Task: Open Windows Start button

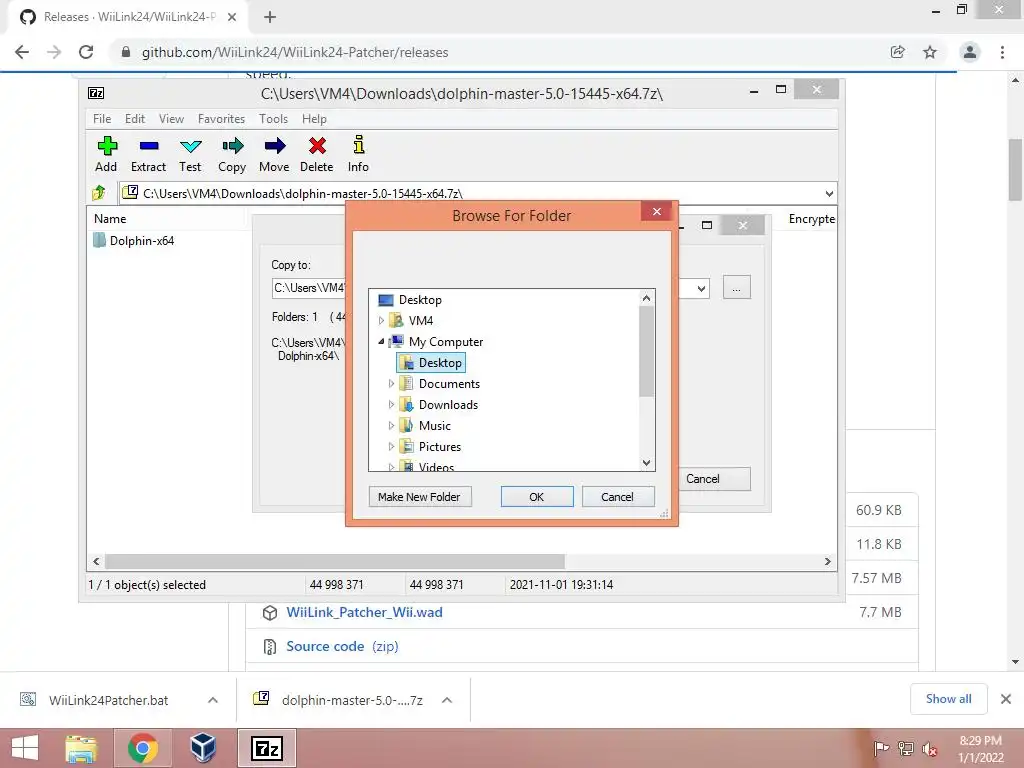Action: click(25, 748)
